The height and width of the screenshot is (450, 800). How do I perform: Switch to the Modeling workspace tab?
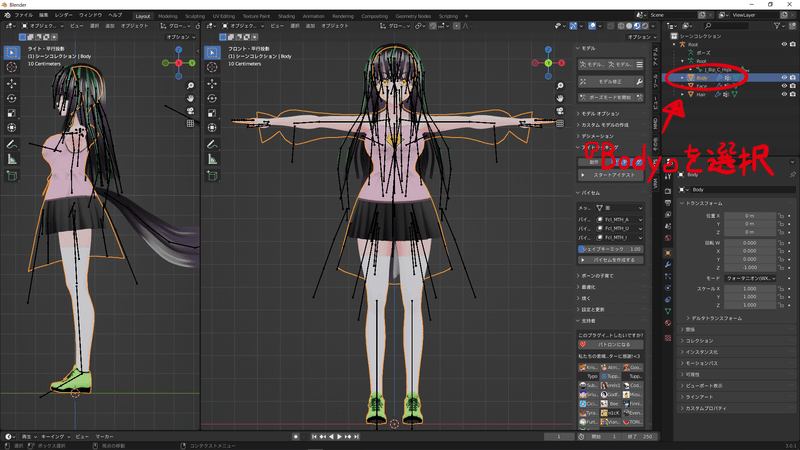coord(167,16)
